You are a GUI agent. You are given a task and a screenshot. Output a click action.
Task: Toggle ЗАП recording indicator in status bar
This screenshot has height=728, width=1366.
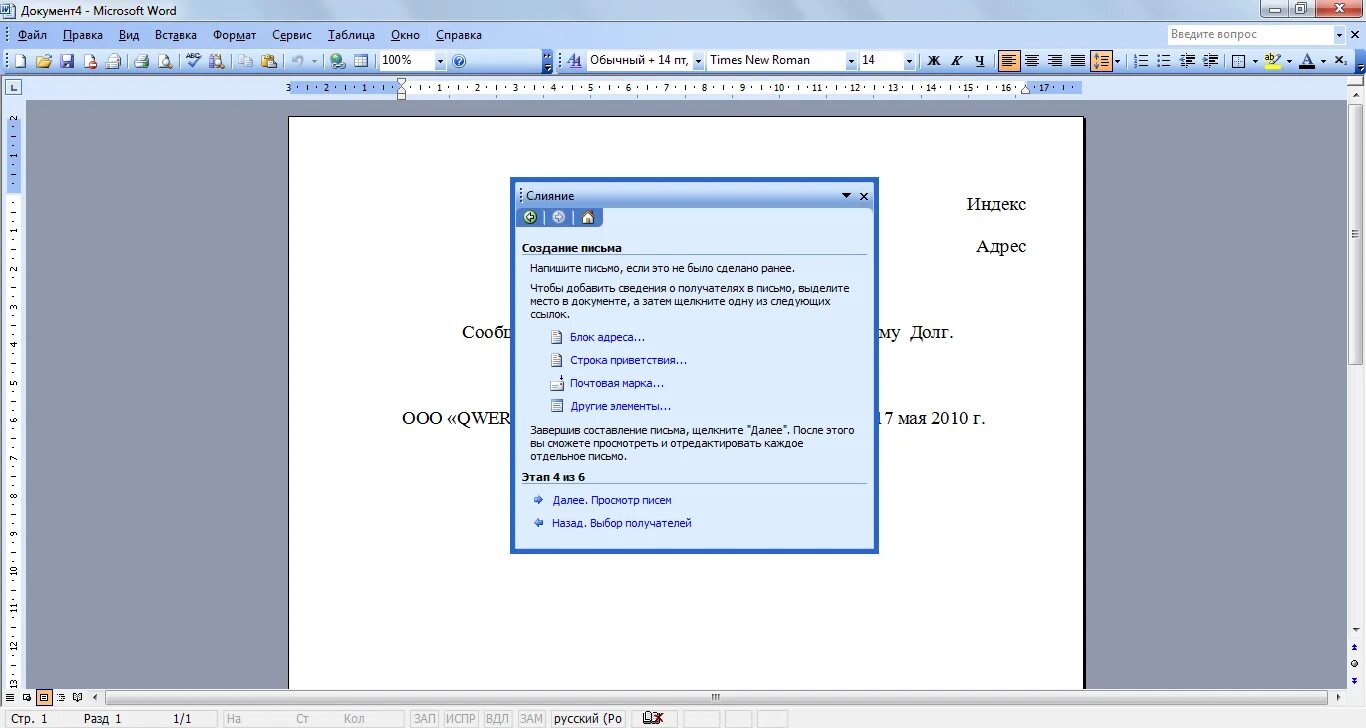point(425,718)
